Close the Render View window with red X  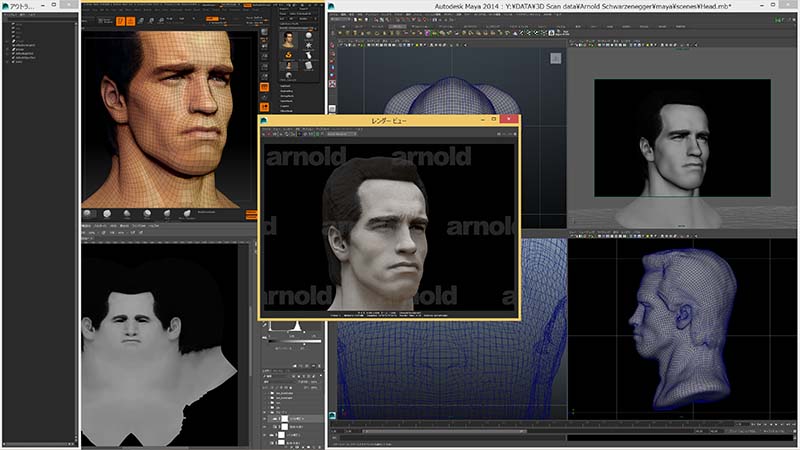(x=509, y=119)
